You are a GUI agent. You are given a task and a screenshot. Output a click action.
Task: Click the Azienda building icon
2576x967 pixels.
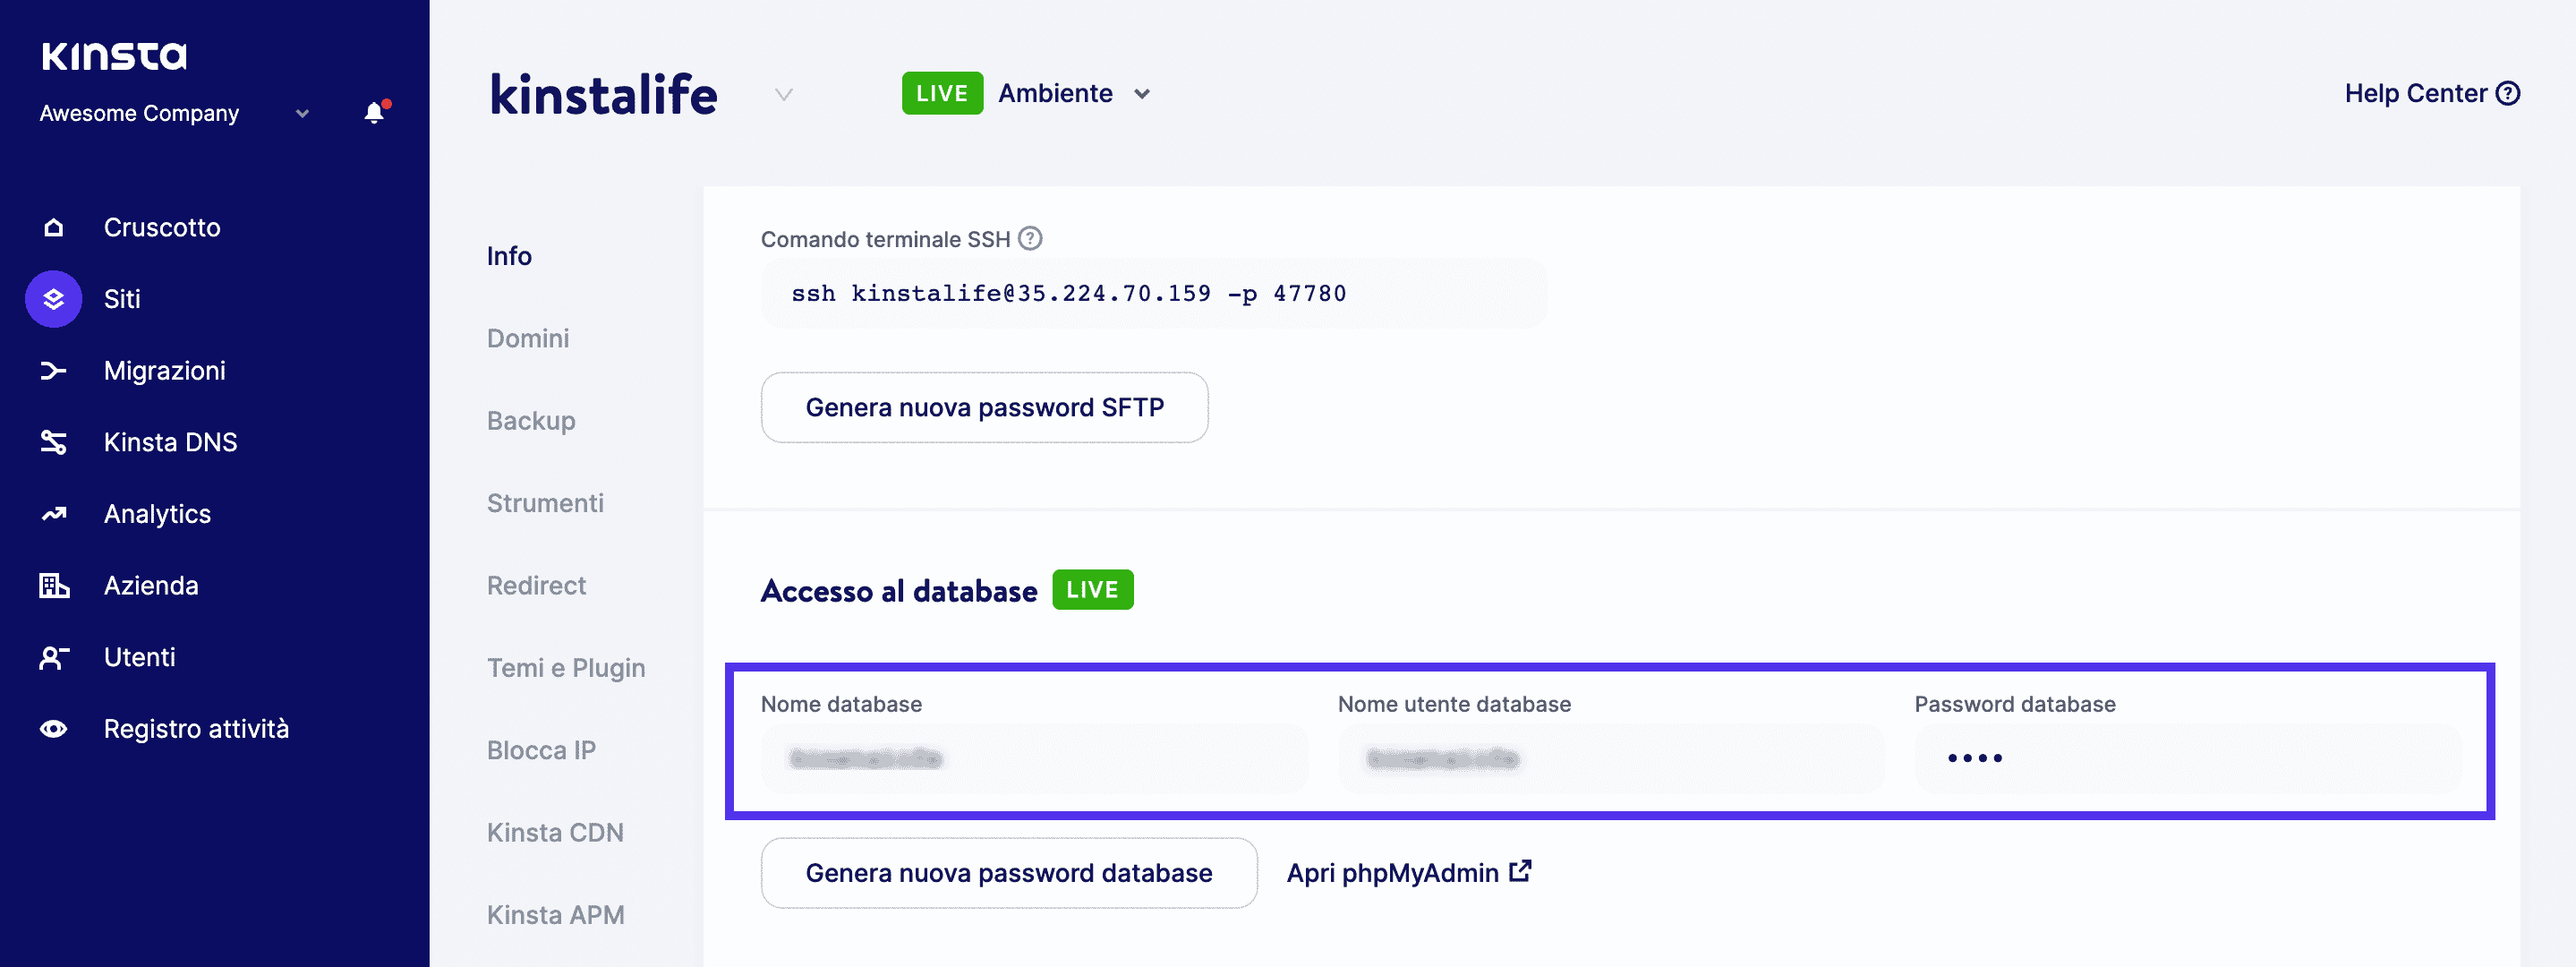tap(54, 585)
